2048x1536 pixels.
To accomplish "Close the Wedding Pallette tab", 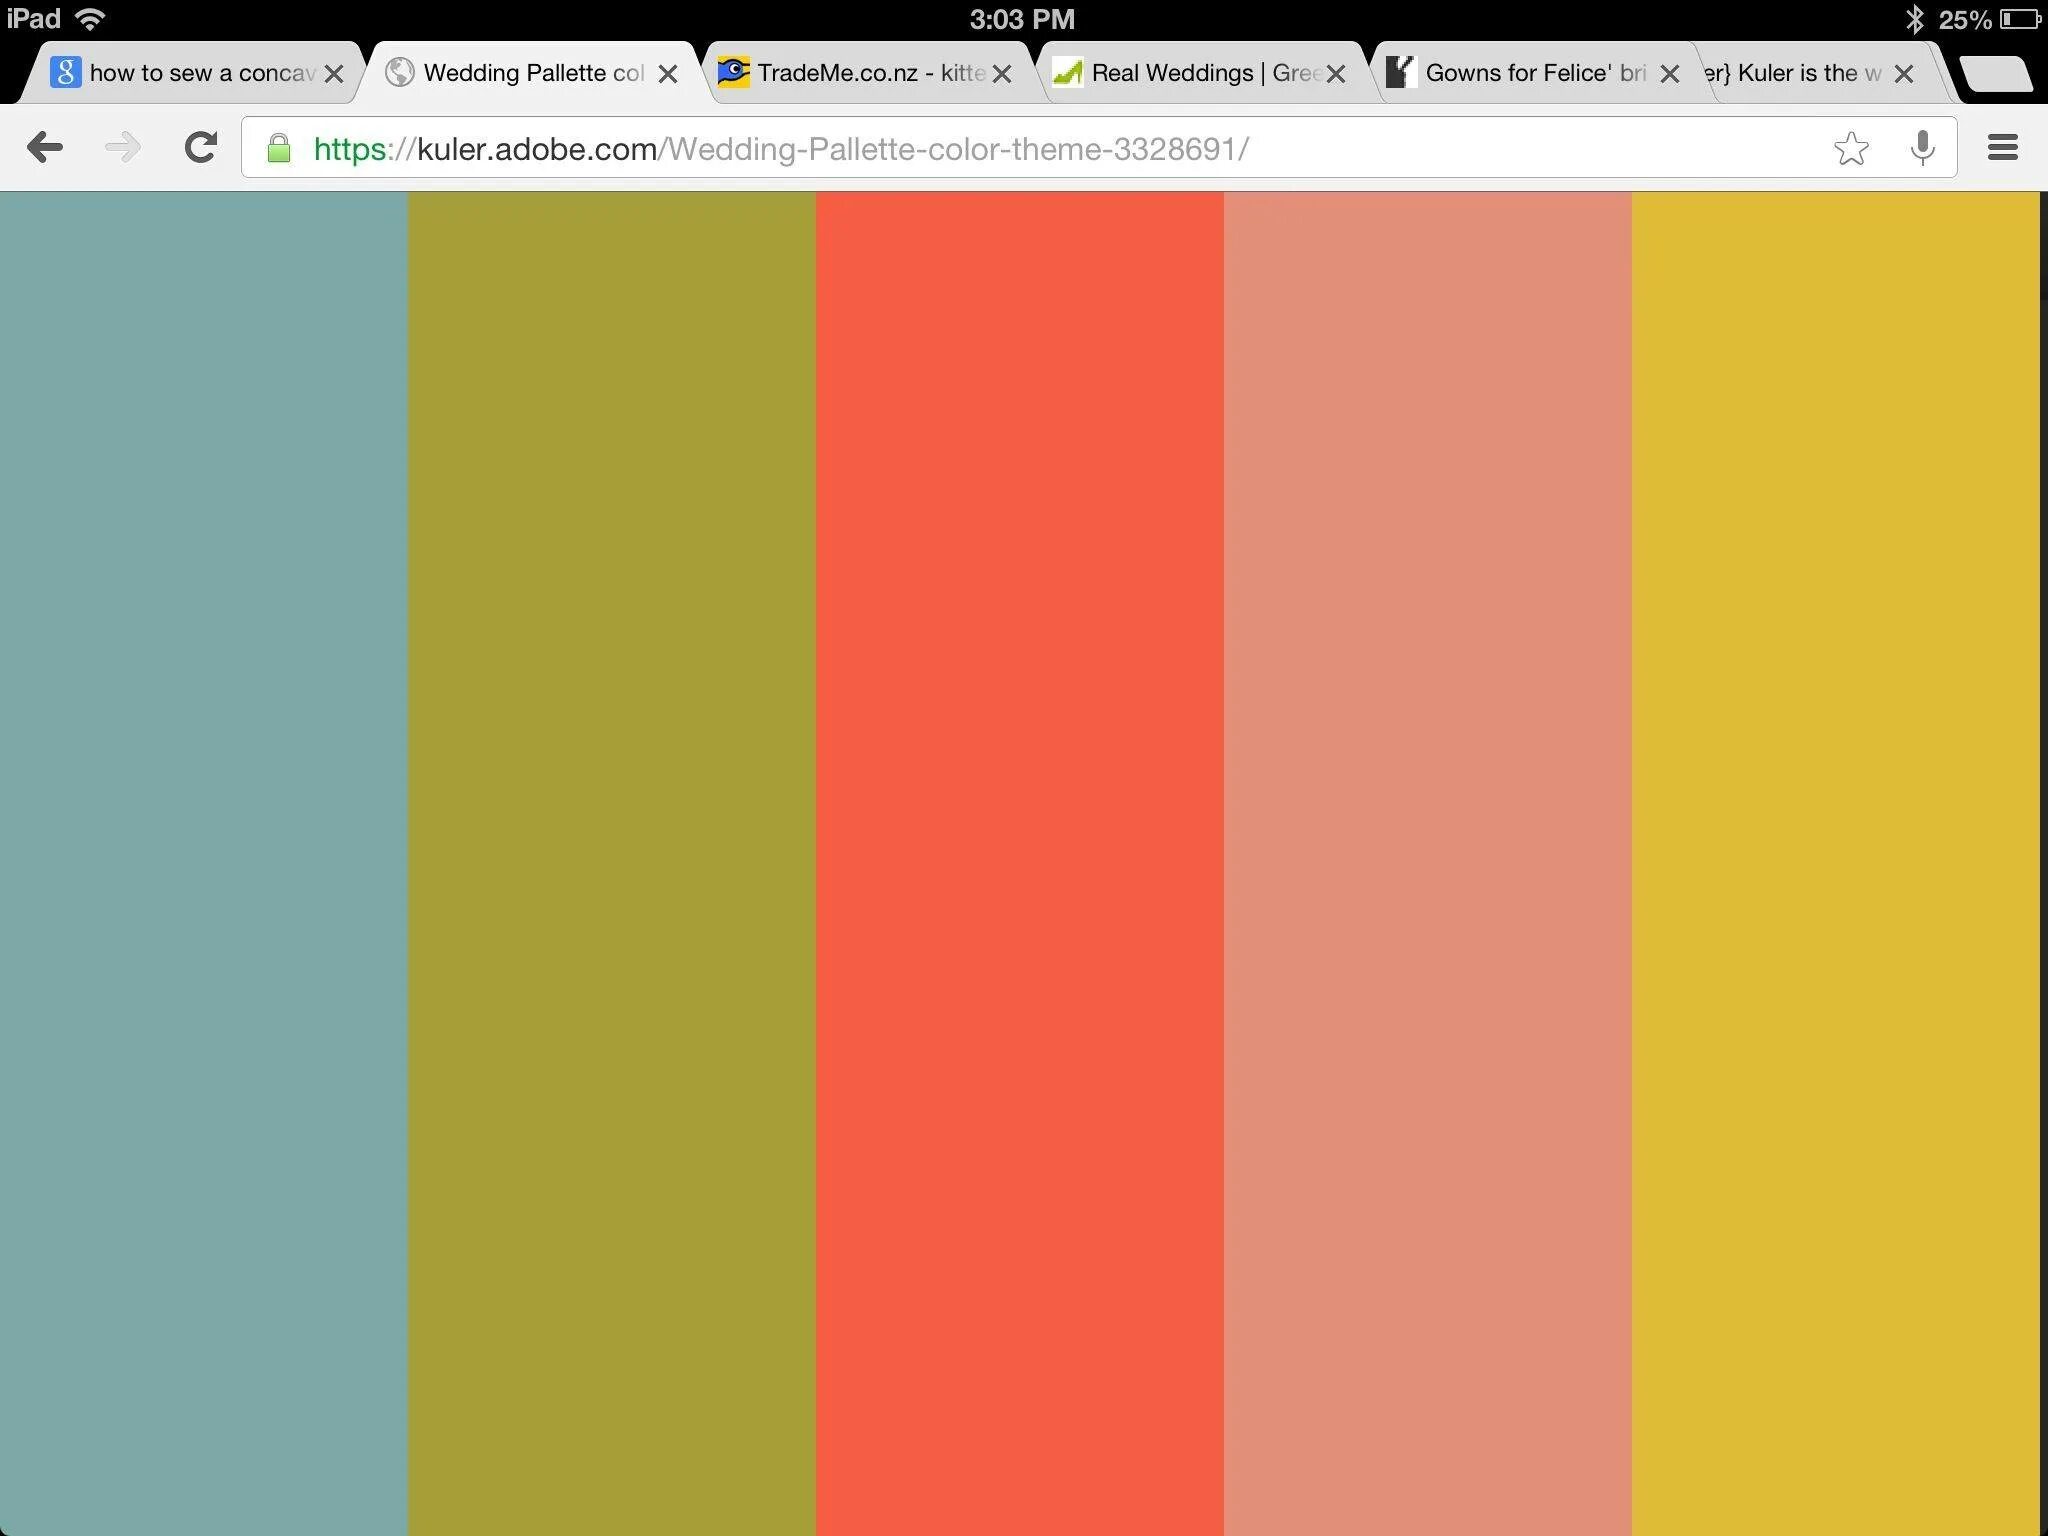I will 668,74.
